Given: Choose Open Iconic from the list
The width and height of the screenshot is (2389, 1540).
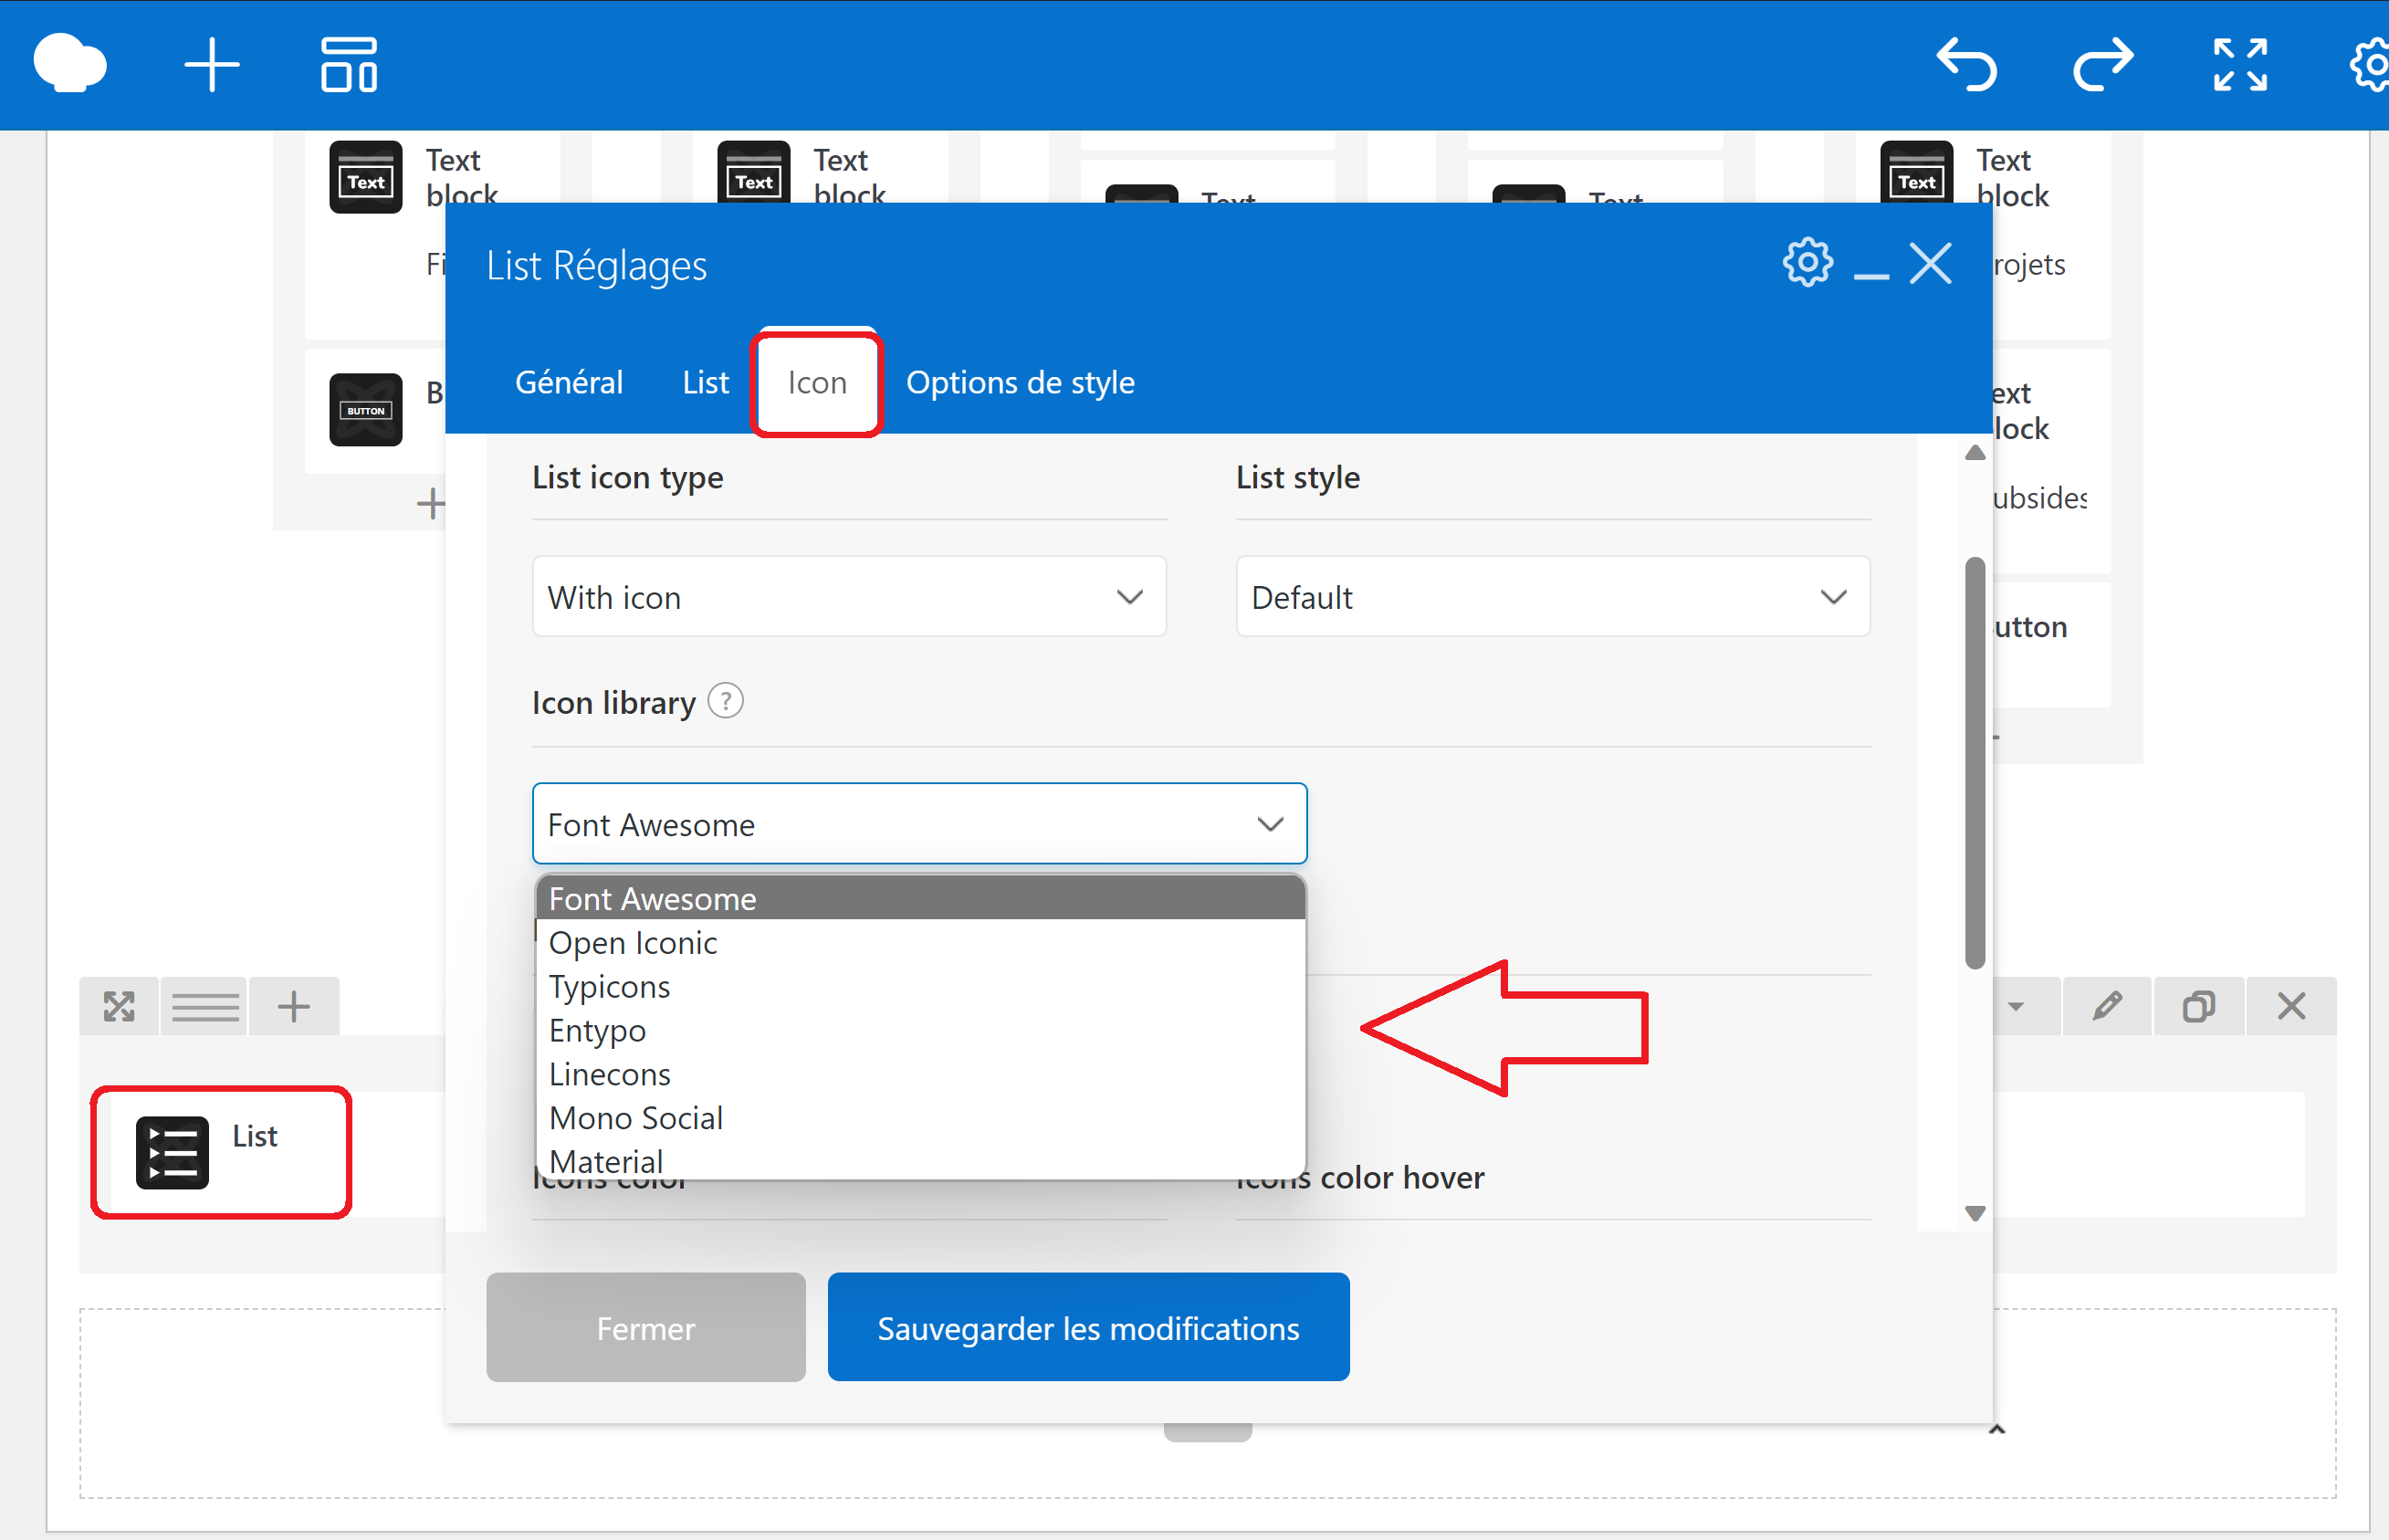Looking at the screenshot, I should tap(920, 942).
